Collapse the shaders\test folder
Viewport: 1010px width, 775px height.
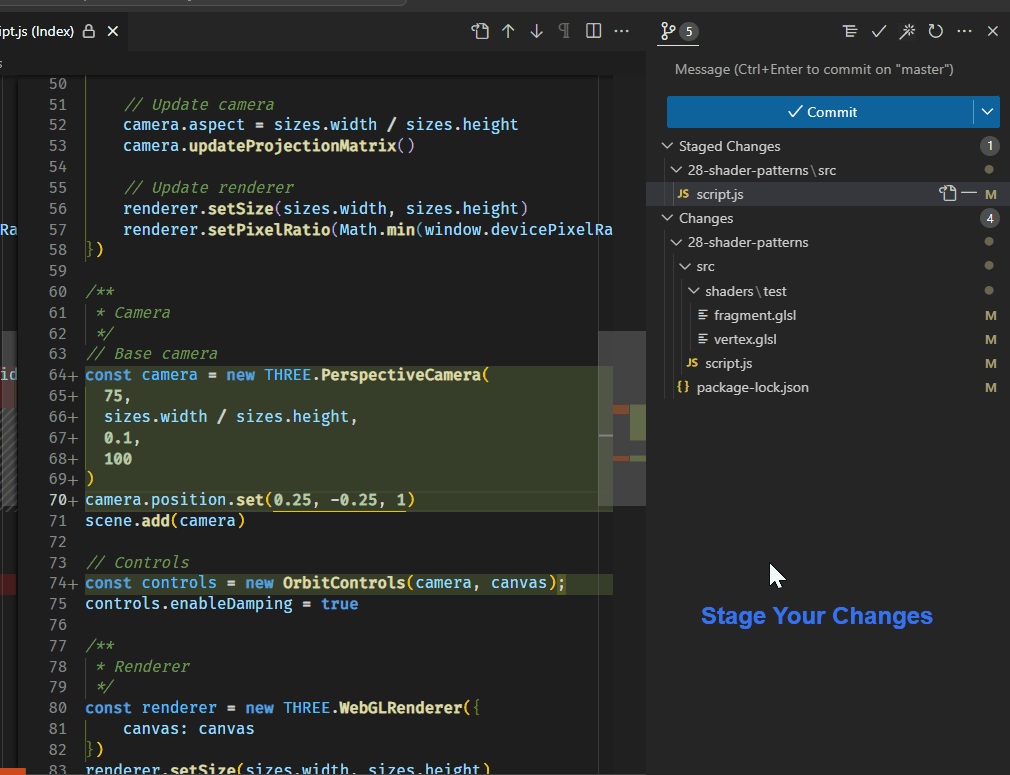click(692, 291)
